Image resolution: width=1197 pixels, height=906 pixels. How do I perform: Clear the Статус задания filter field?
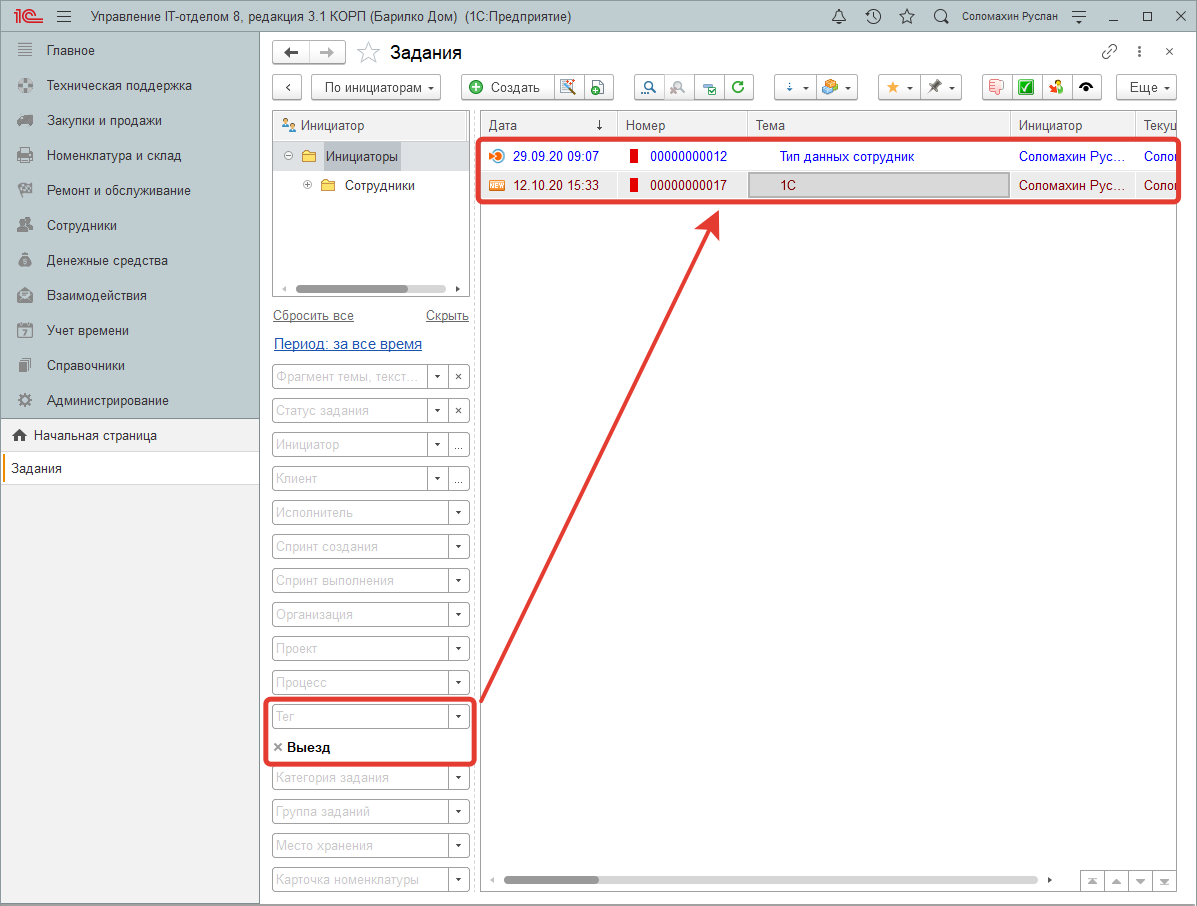[x=459, y=411]
